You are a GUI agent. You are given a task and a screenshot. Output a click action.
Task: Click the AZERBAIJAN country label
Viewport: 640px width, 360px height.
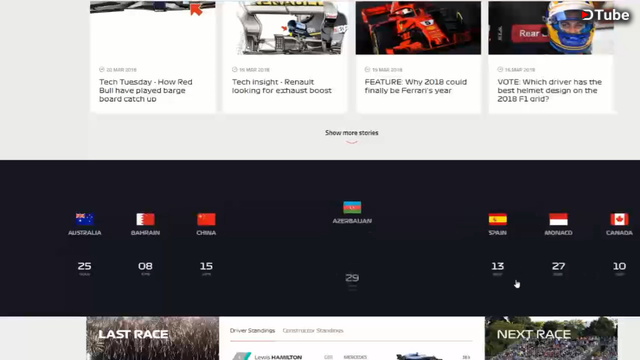(352, 221)
